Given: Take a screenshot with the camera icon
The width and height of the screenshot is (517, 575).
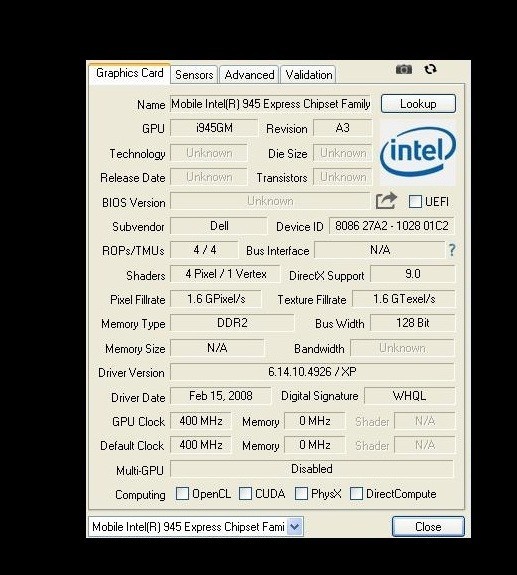Looking at the screenshot, I should [x=404, y=69].
